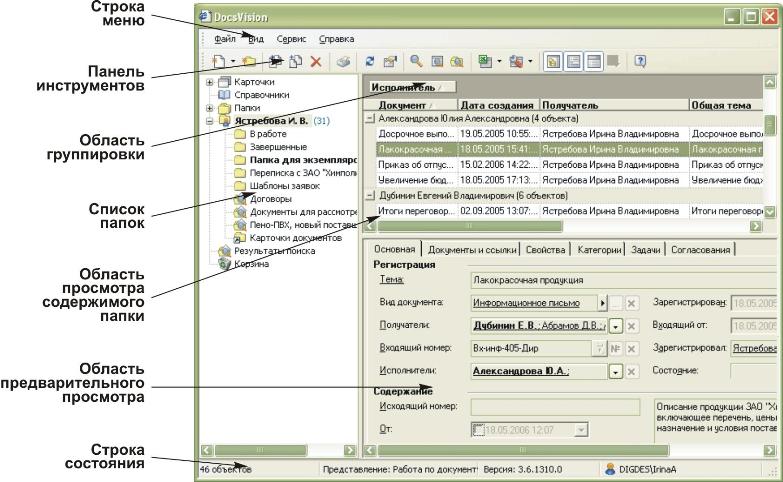The width and height of the screenshot is (783, 482).
Task: Collapse the Ястребова И. В. tree node
Action: [x=210, y=121]
